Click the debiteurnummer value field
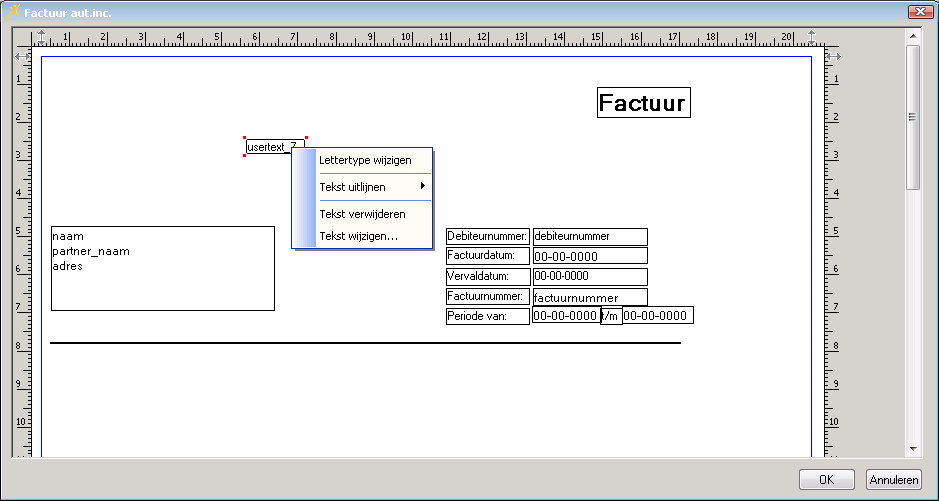The height and width of the screenshot is (501, 939). (x=590, y=237)
